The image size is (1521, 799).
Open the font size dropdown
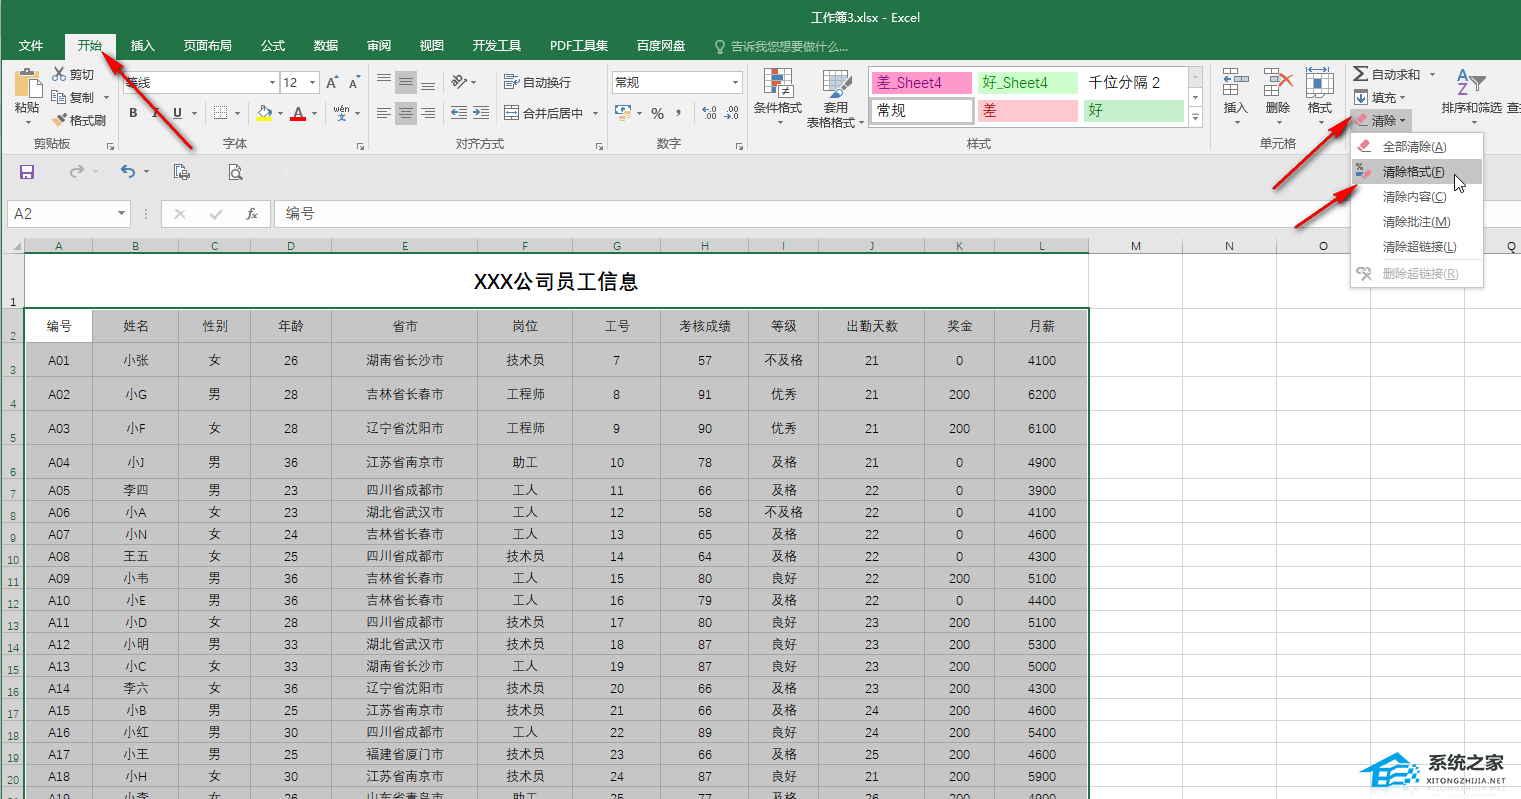coord(313,83)
